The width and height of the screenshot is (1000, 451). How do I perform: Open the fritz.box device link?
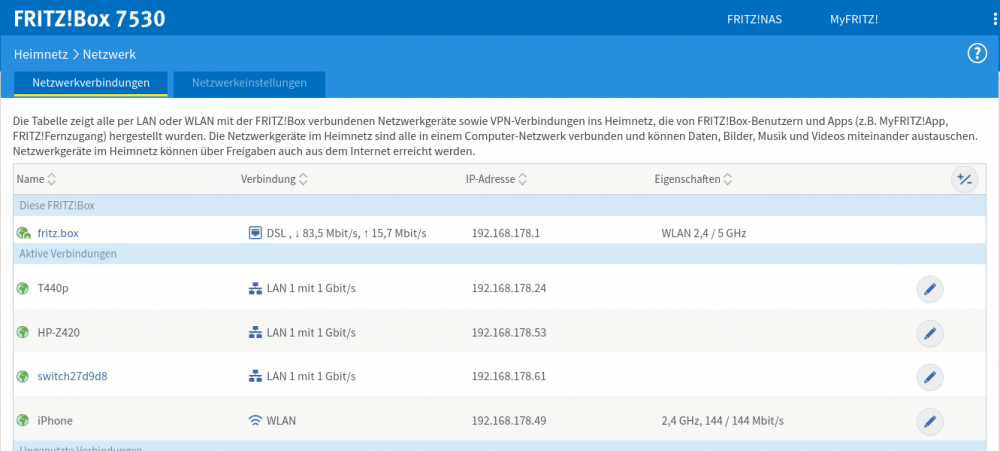58,233
